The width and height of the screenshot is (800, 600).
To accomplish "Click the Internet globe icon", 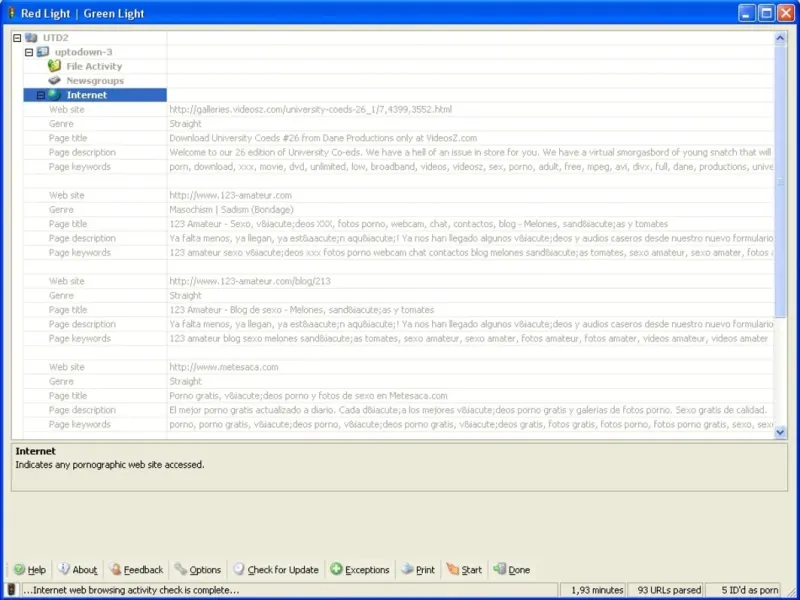I will tap(55, 94).
